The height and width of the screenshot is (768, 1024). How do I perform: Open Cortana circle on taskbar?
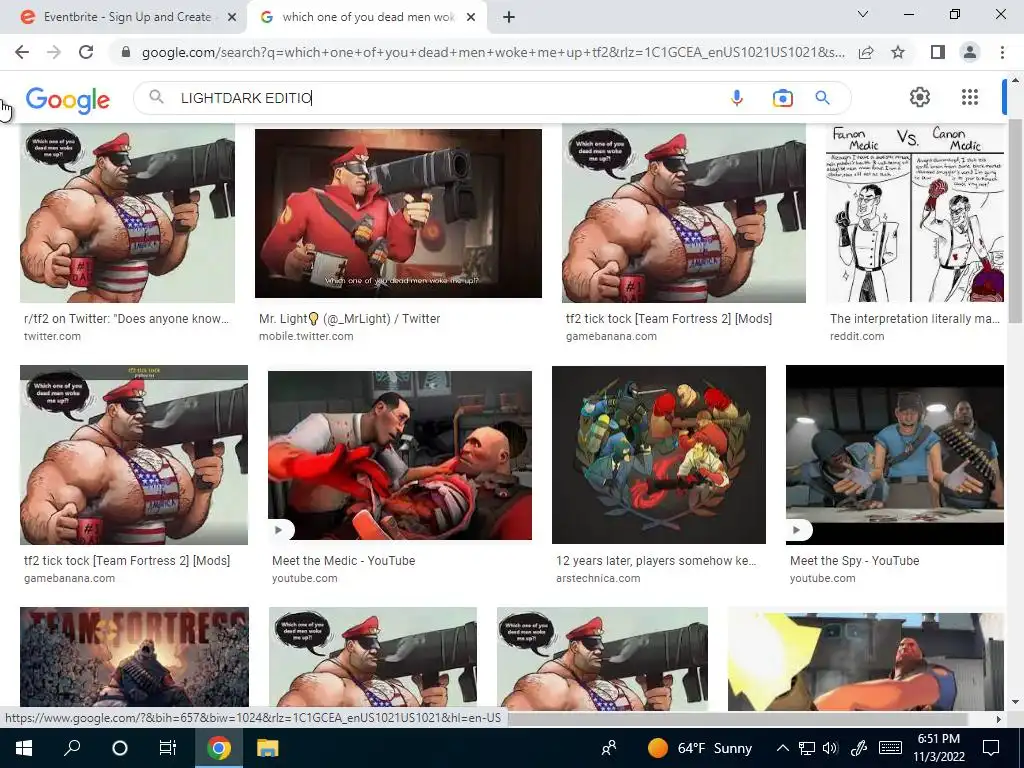120,748
